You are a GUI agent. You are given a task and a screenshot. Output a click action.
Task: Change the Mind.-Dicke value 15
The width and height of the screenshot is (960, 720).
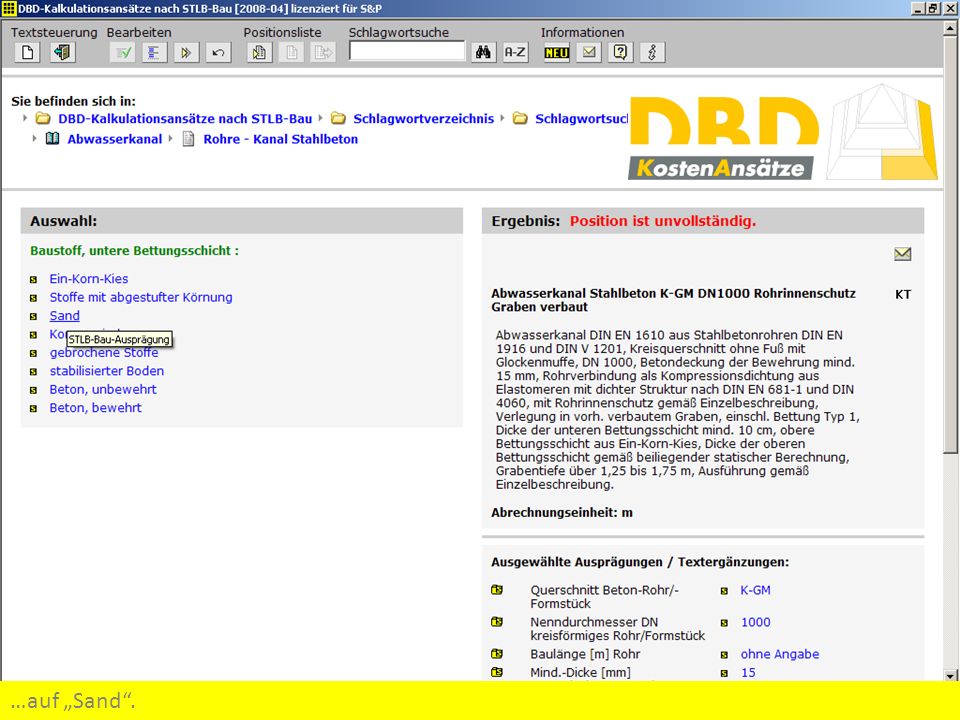748,672
